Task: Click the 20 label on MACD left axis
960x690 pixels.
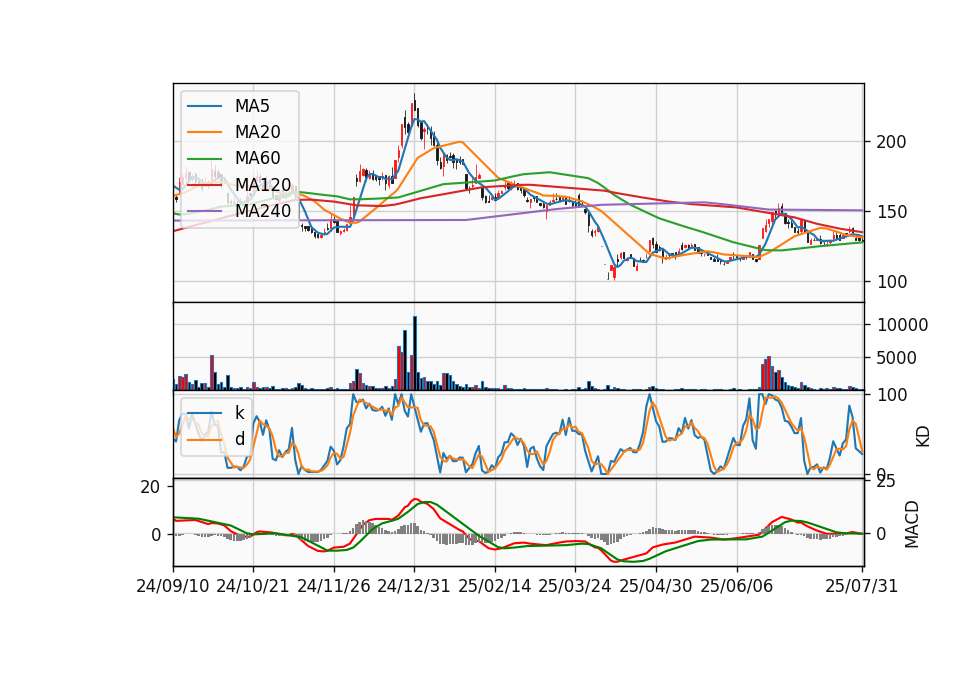Action: [x=150, y=487]
